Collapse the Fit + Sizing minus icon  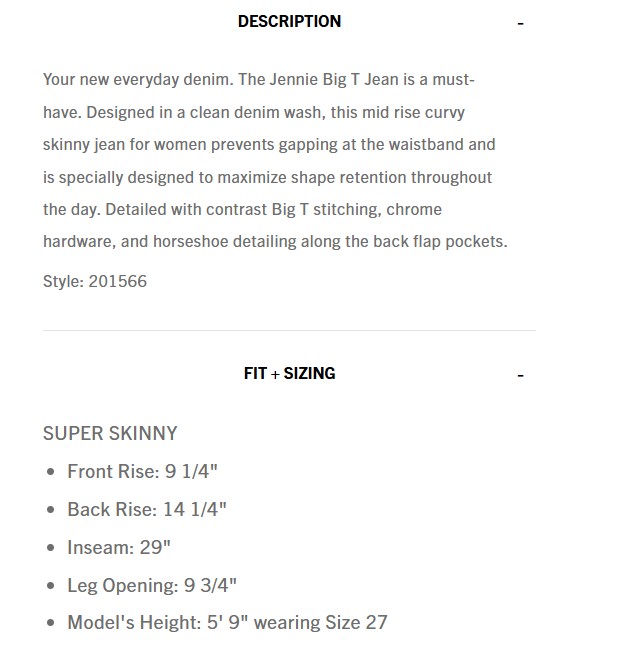tap(521, 375)
